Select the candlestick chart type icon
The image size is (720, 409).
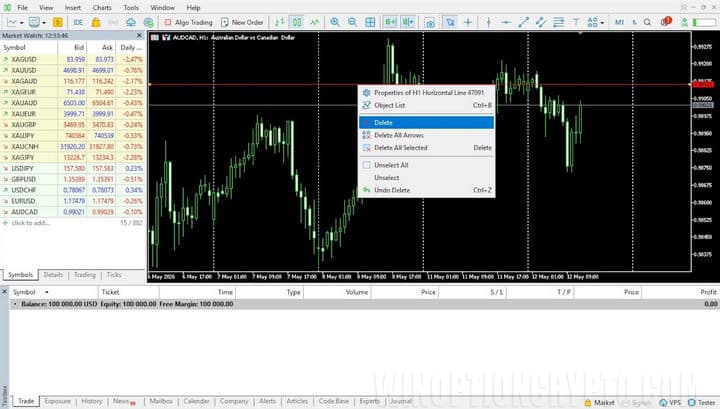(x=297, y=22)
